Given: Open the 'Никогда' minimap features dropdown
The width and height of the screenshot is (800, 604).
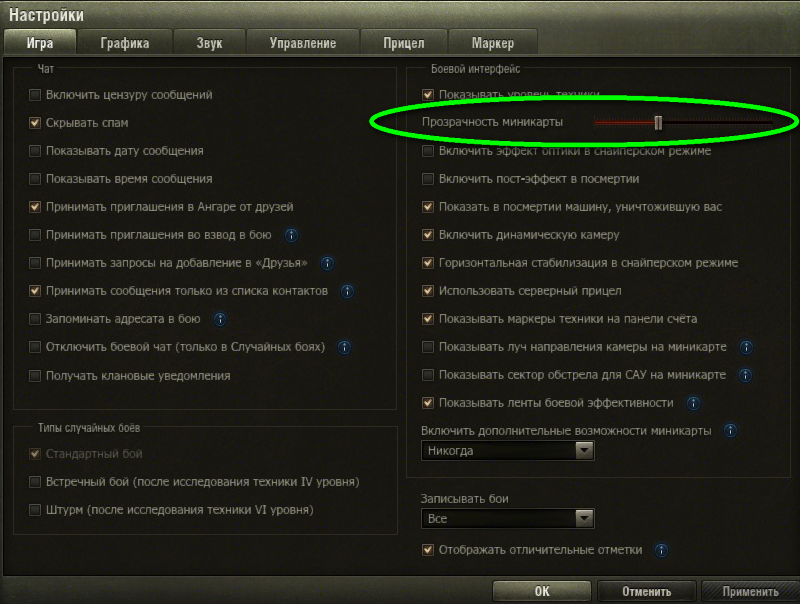Looking at the screenshot, I should [508, 451].
